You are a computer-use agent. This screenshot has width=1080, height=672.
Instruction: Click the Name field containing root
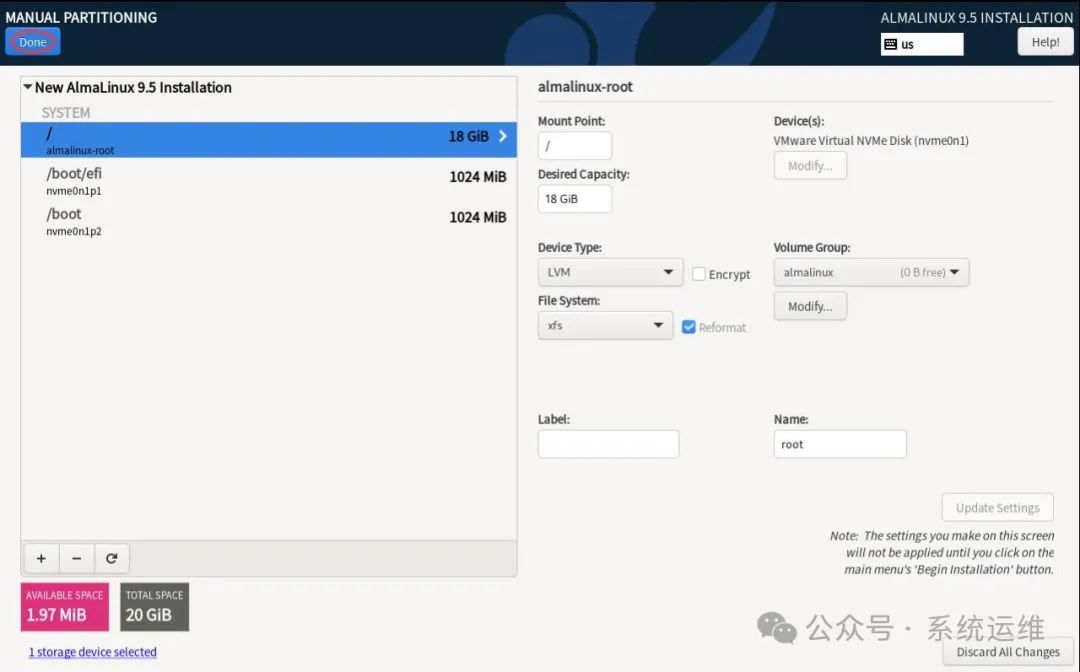pyautogui.click(x=840, y=444)
